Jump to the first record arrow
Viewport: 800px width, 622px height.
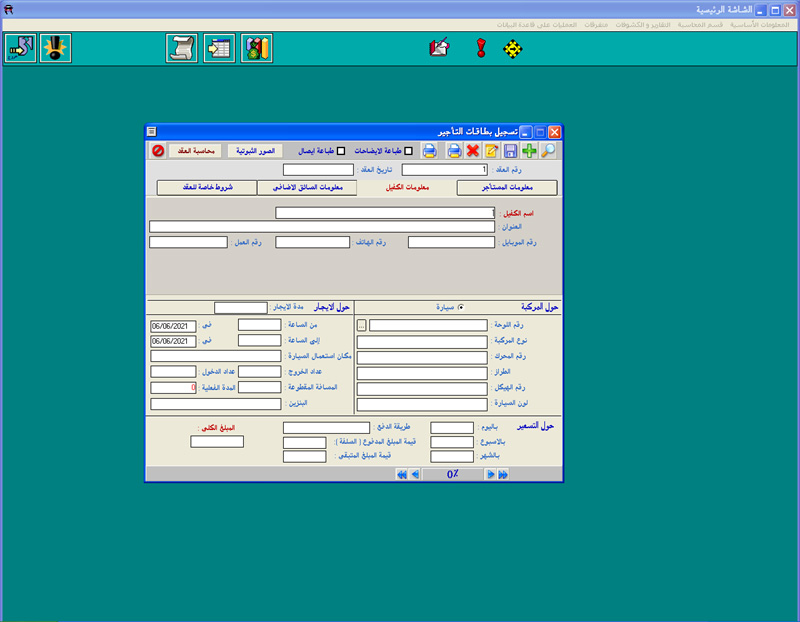(x=402, y=475)
